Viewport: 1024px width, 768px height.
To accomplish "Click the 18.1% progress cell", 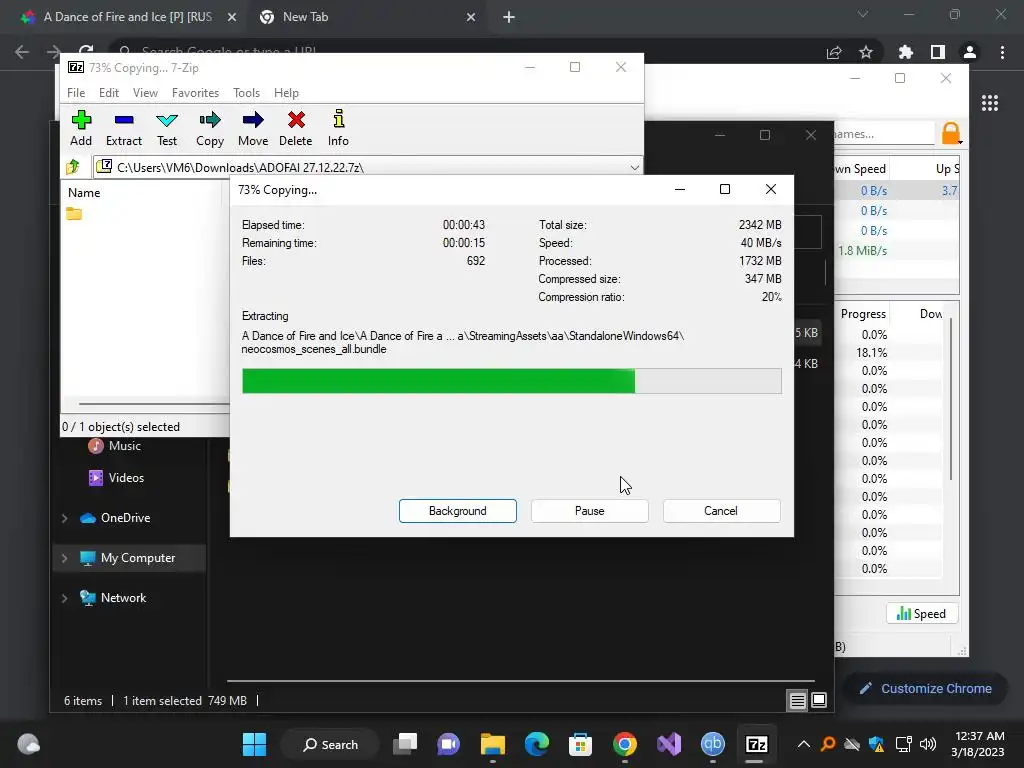I will [x=871, y=353].
